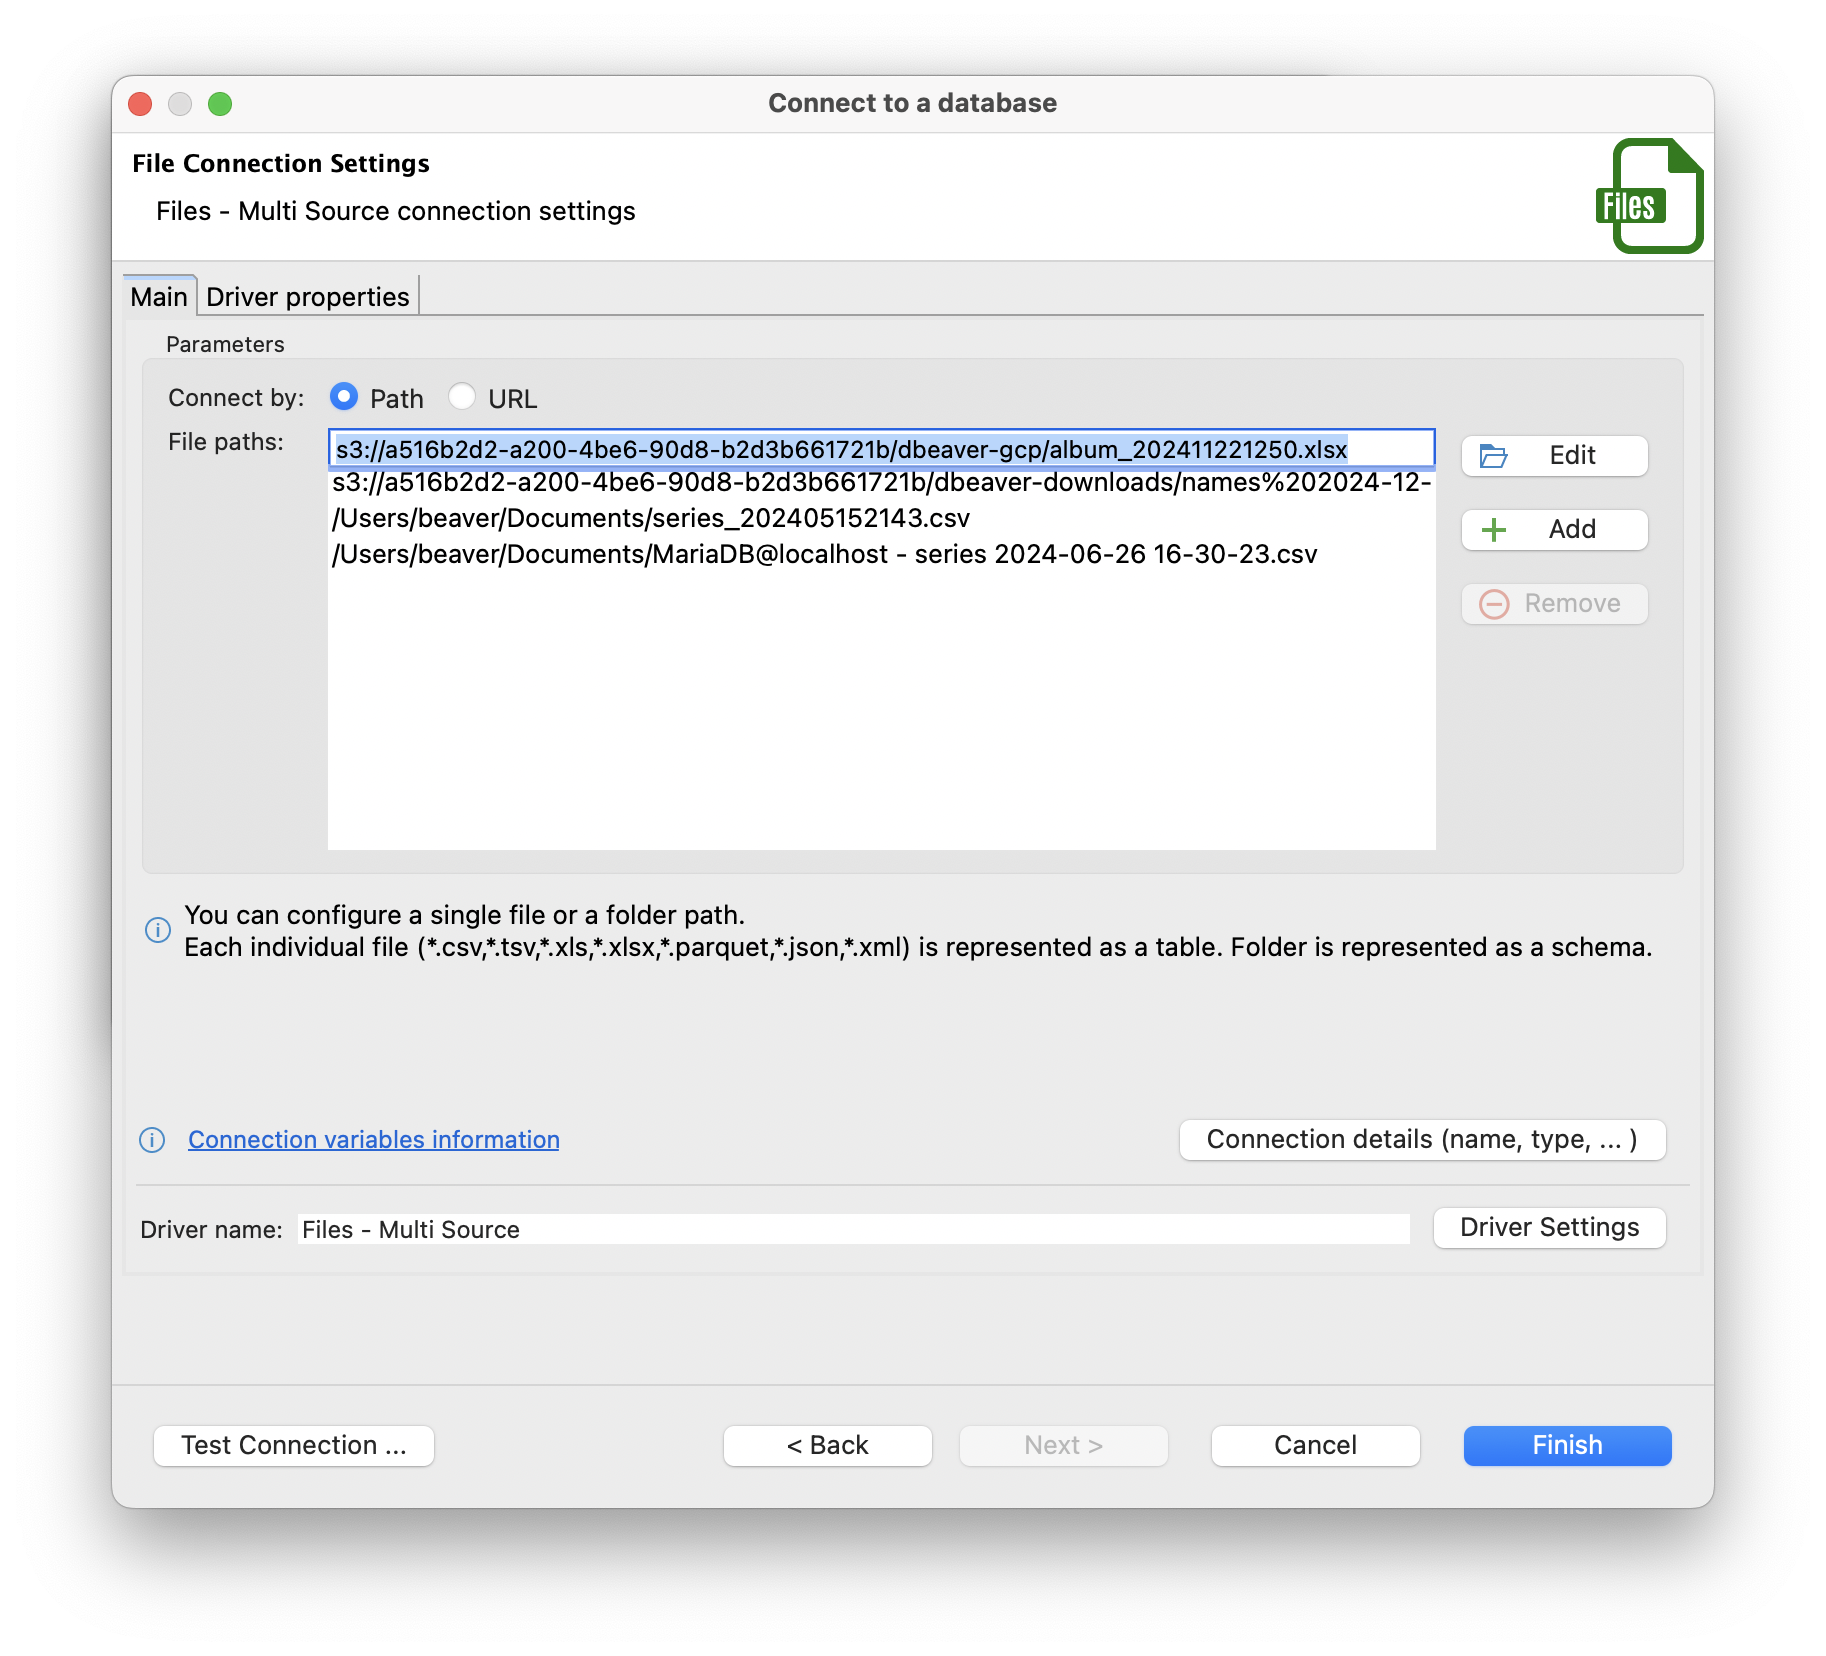Cancel the database connection setup
Image resolution: width=1826 pixels, height=1656 pixels.
point(1314,1444)
